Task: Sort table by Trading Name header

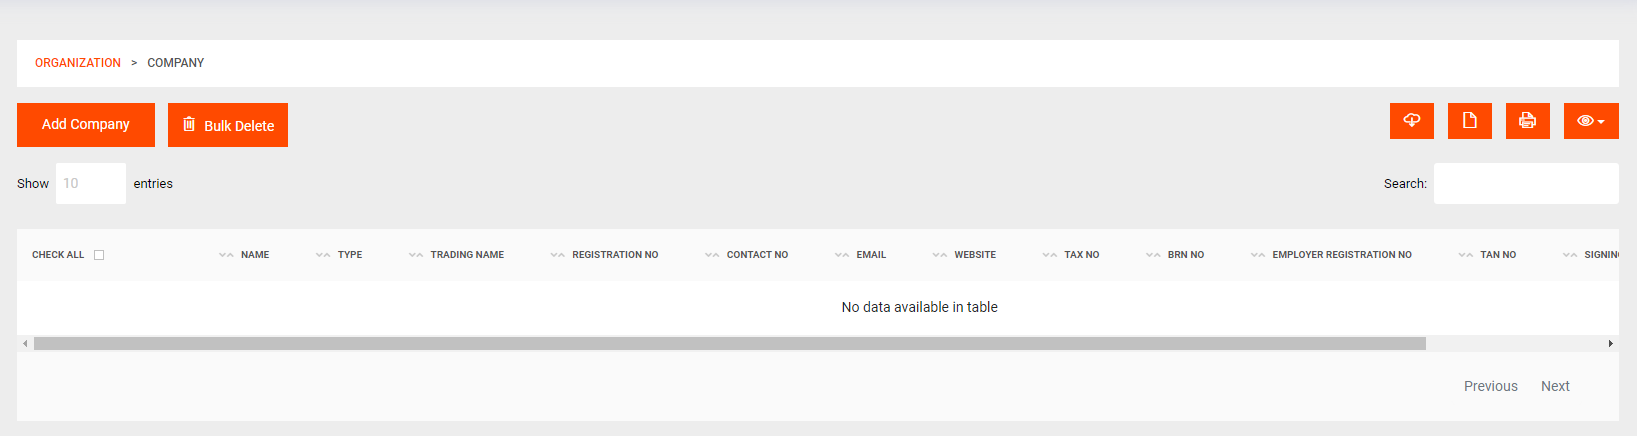Action: 466,255
